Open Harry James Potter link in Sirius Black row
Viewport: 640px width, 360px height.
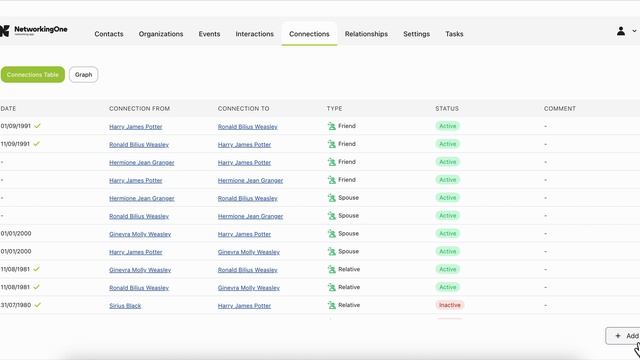[244, 306]
